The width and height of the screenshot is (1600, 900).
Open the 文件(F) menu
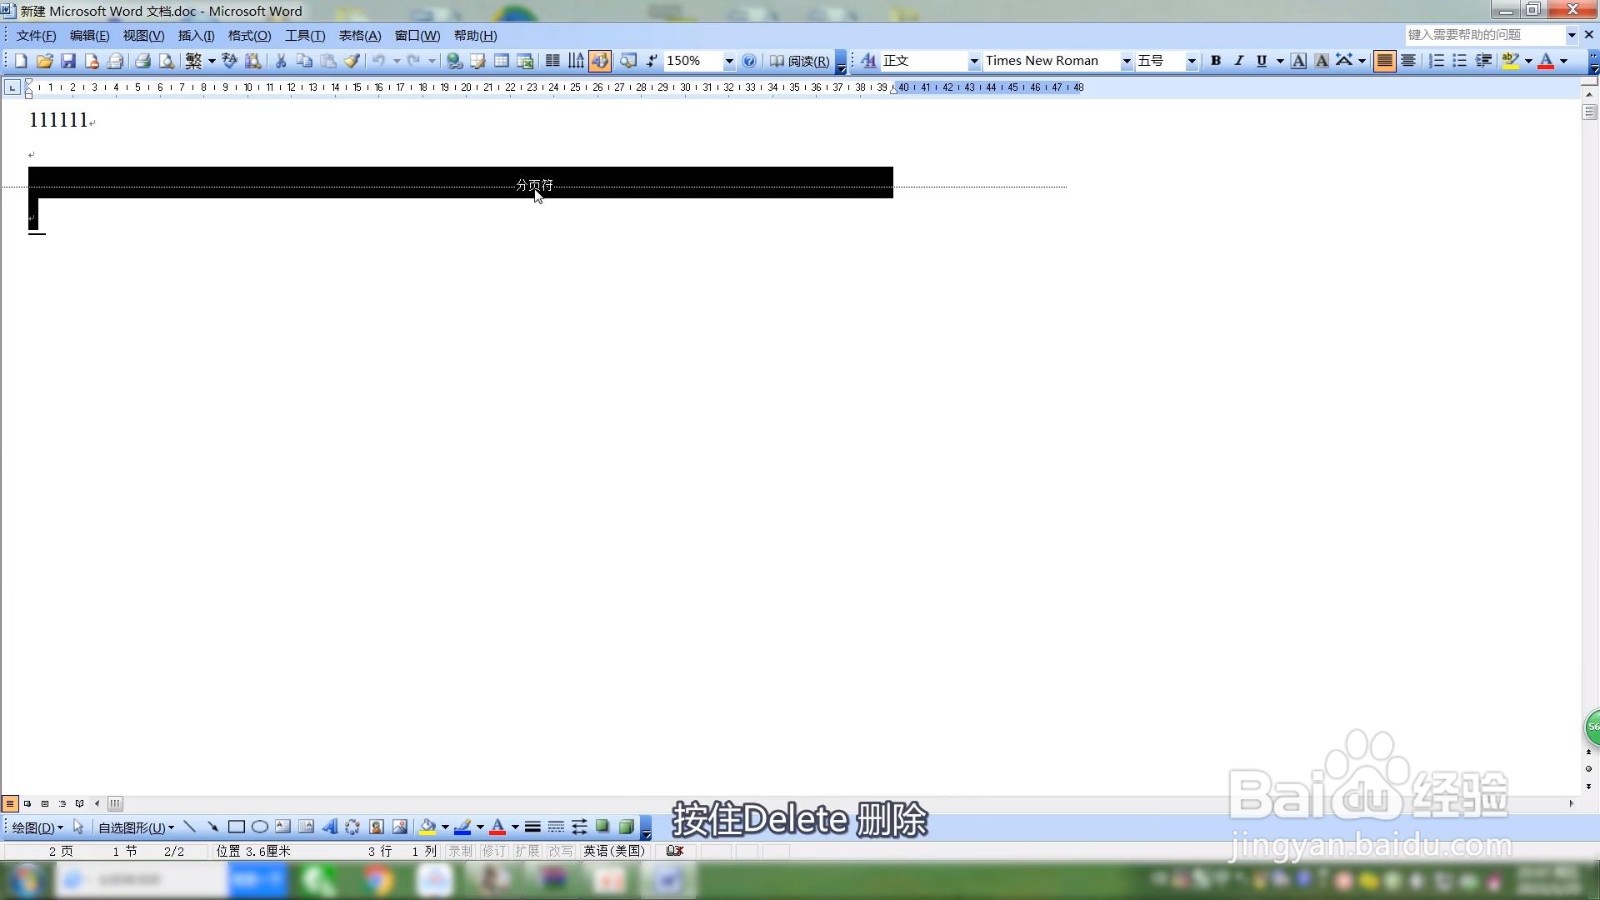point(36,36)
